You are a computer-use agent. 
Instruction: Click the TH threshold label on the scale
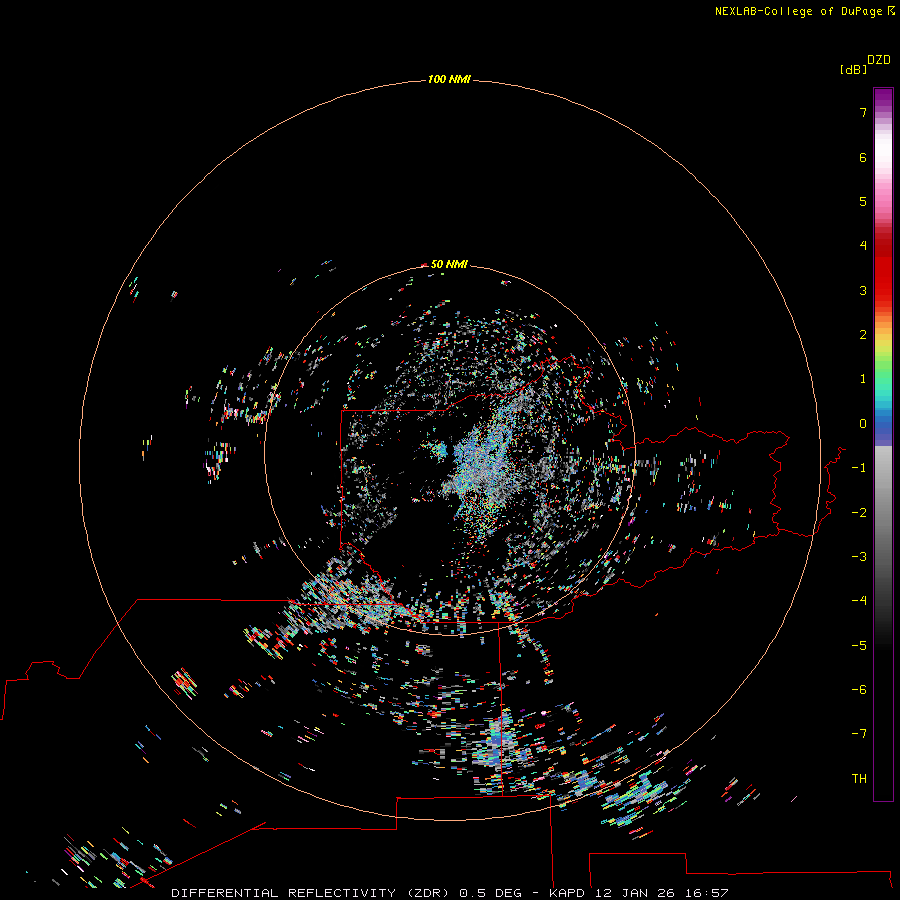click(x=859, y=779)
